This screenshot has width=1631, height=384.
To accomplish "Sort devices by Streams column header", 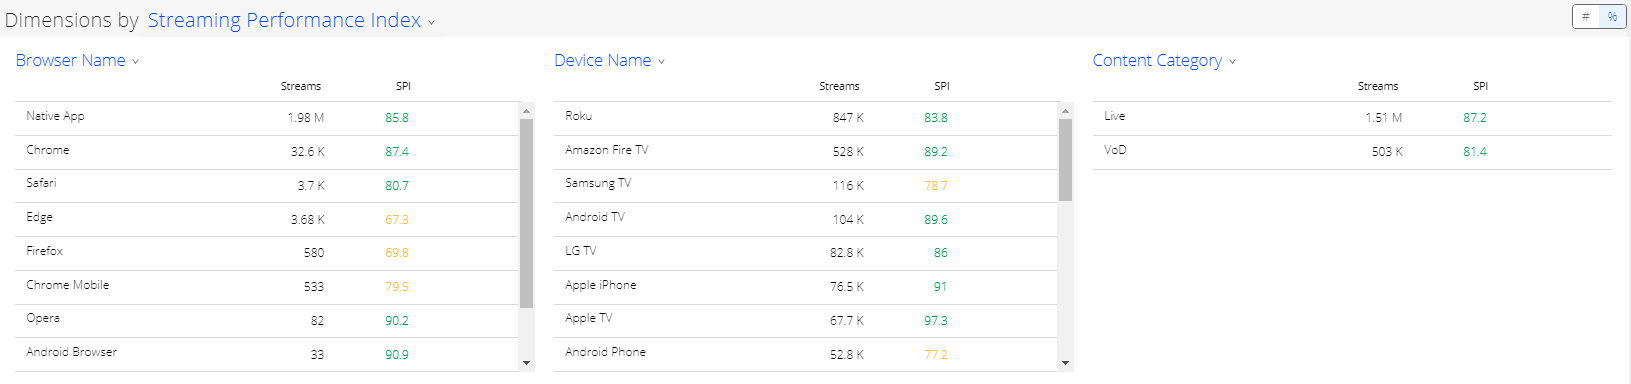I will 839,86.
